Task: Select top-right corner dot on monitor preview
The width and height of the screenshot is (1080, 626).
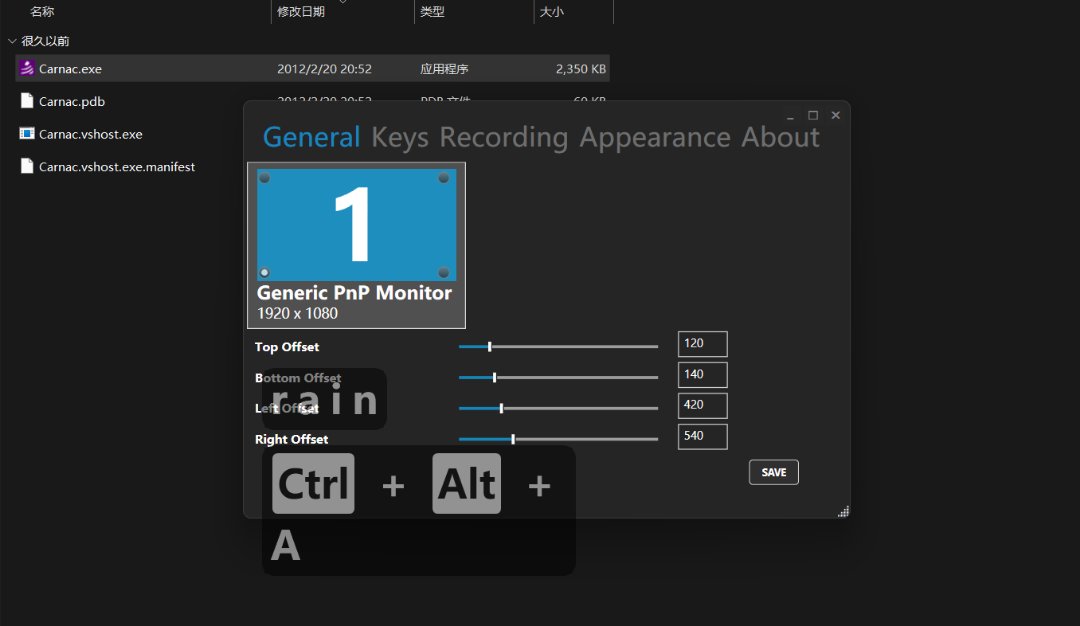Action: (x=443, y=178)
